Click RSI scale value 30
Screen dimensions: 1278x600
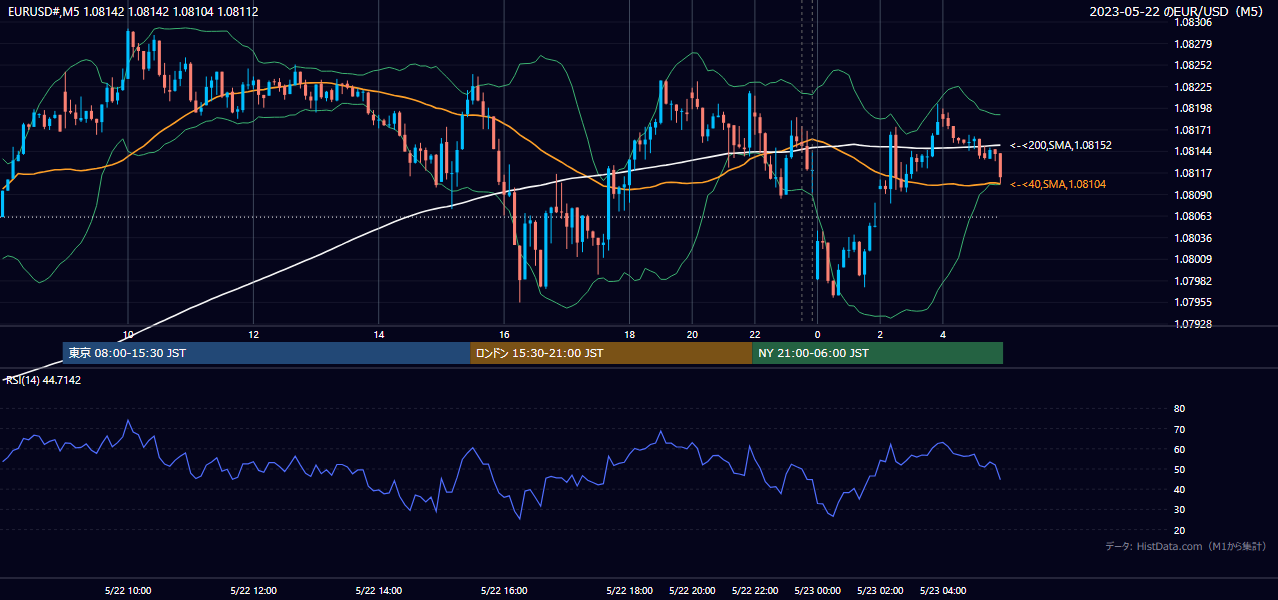[x=1180, y=510]
